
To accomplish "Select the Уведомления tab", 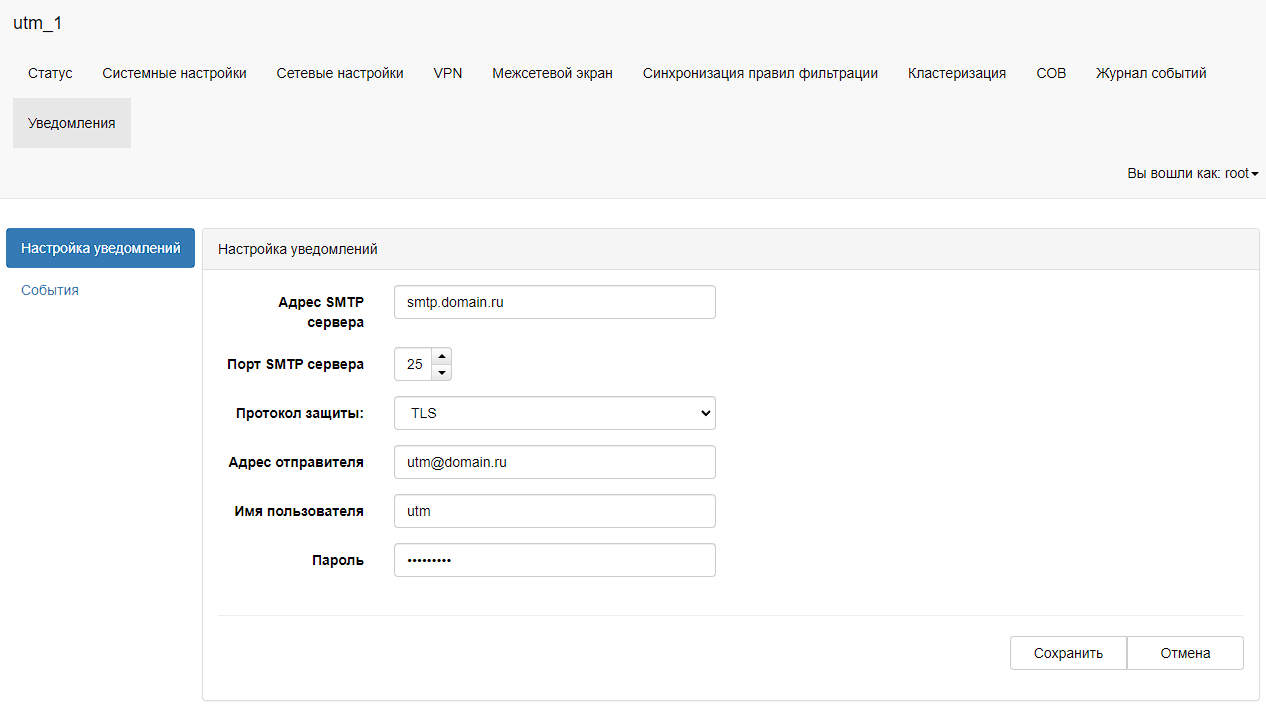I will 72,123.
